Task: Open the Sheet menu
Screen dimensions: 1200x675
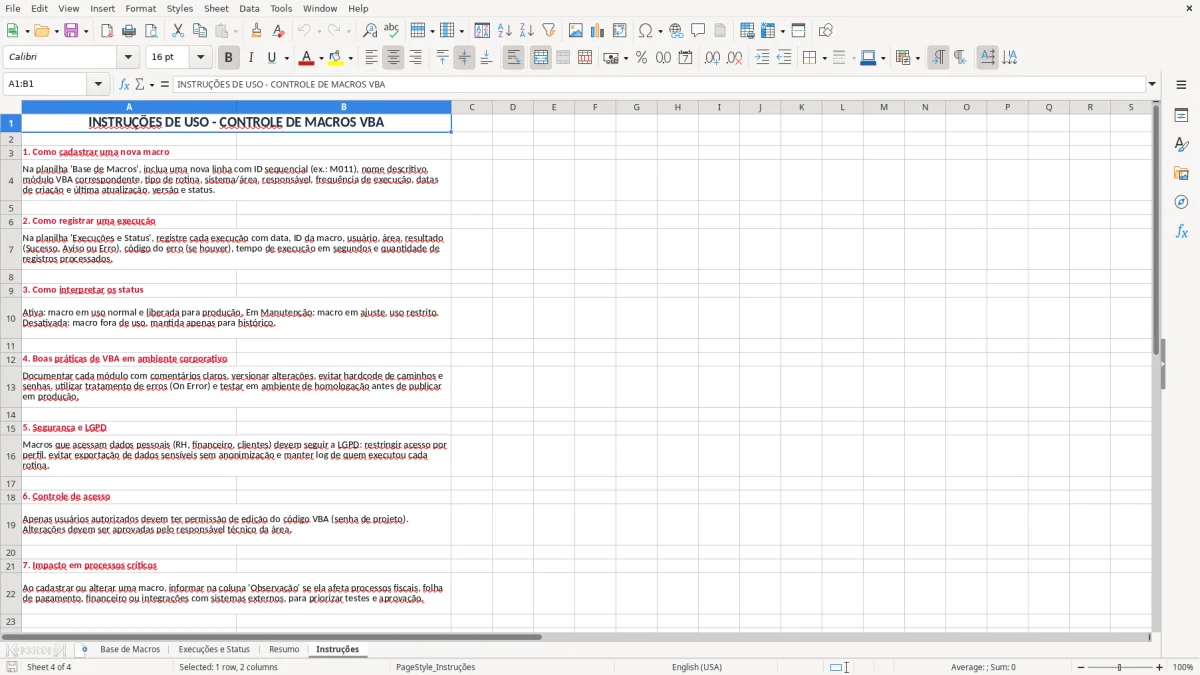Action: click(216, 8)
